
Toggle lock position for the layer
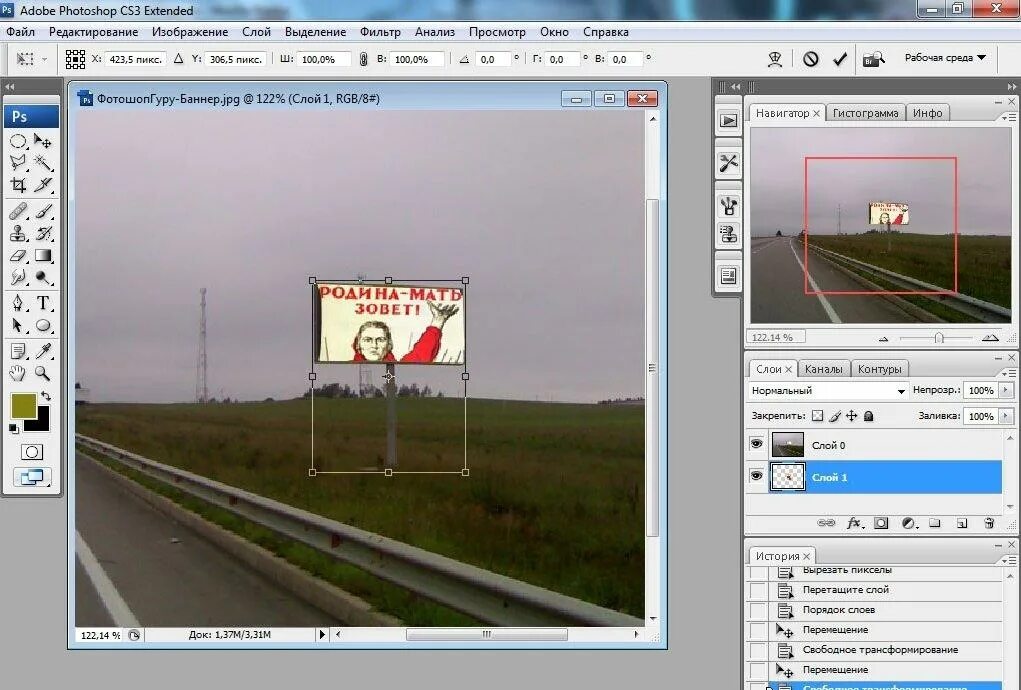[852, 415]
